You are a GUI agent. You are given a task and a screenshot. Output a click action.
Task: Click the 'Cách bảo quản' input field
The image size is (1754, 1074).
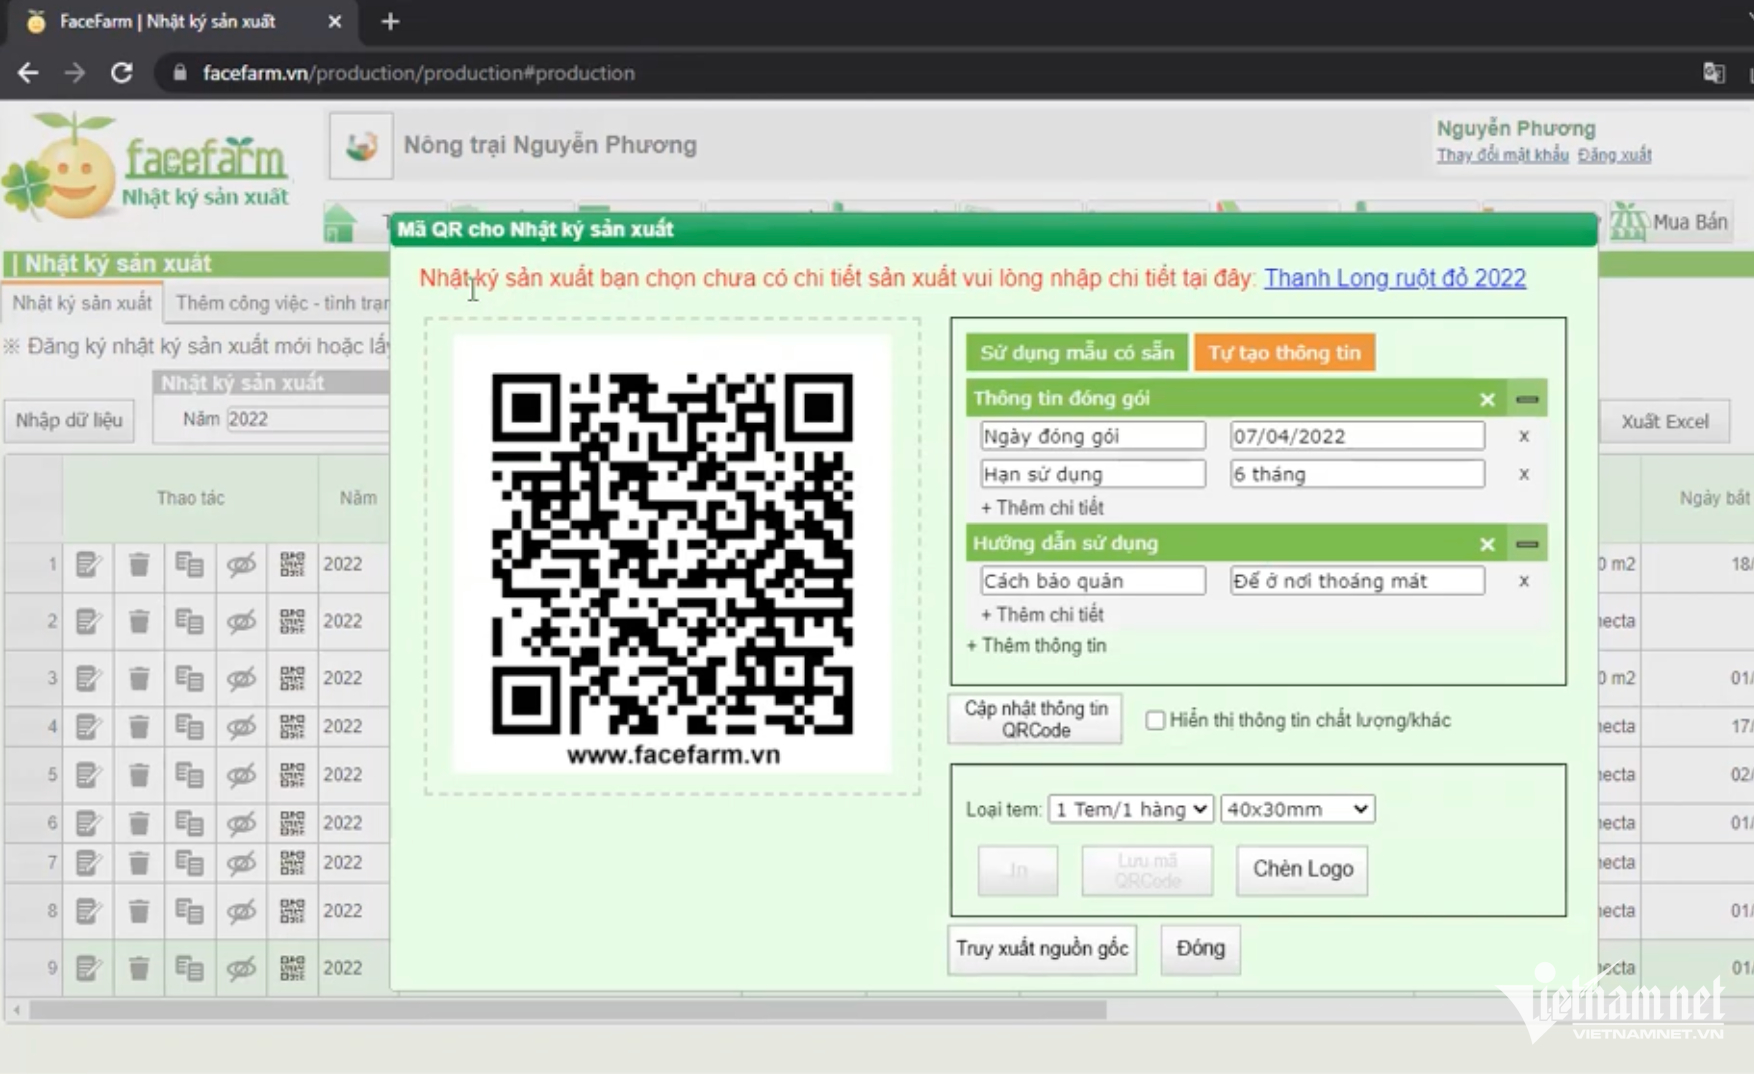point(1092,581)
